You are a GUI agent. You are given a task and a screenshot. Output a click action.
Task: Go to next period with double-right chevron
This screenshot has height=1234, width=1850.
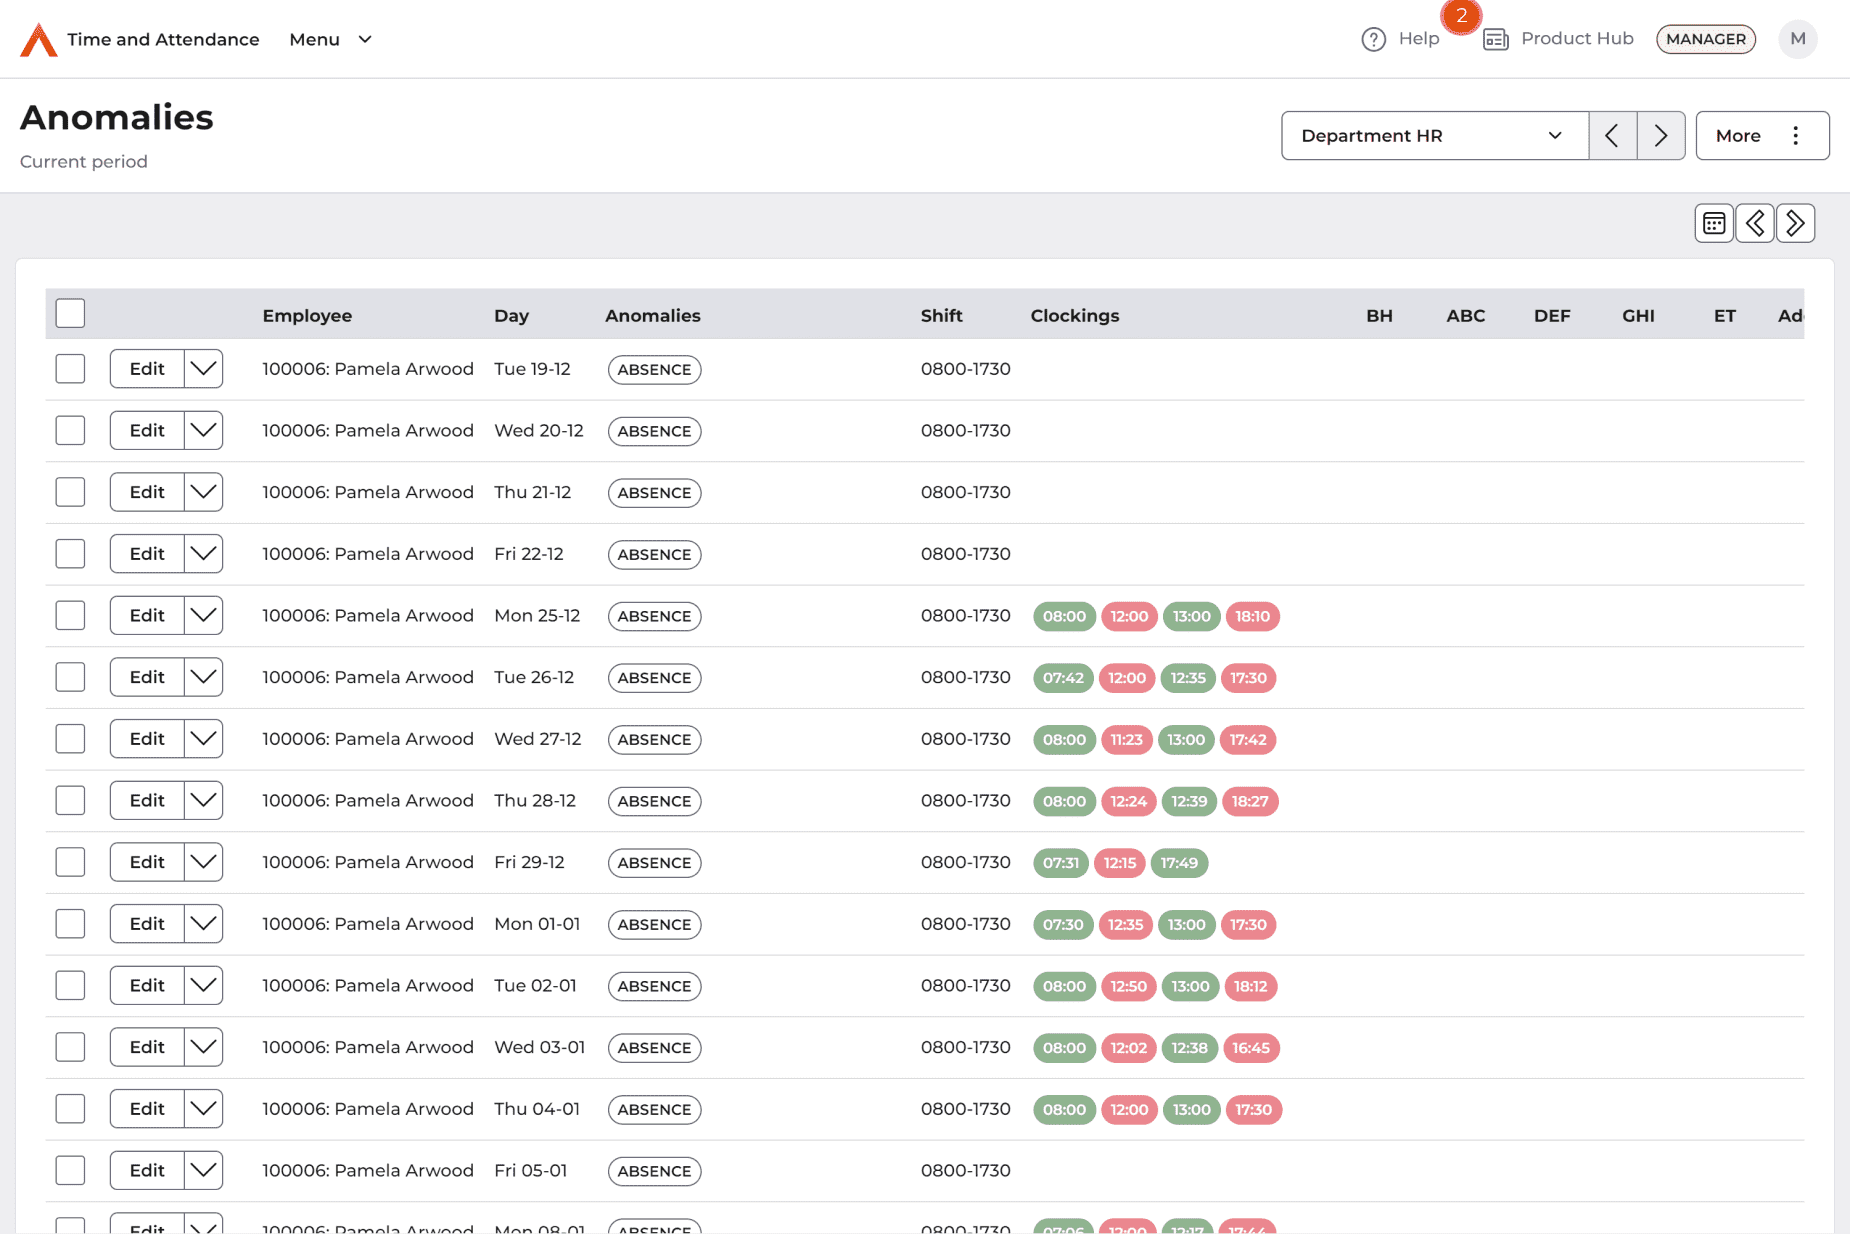pyautogui.click(x=1795, y=223)
